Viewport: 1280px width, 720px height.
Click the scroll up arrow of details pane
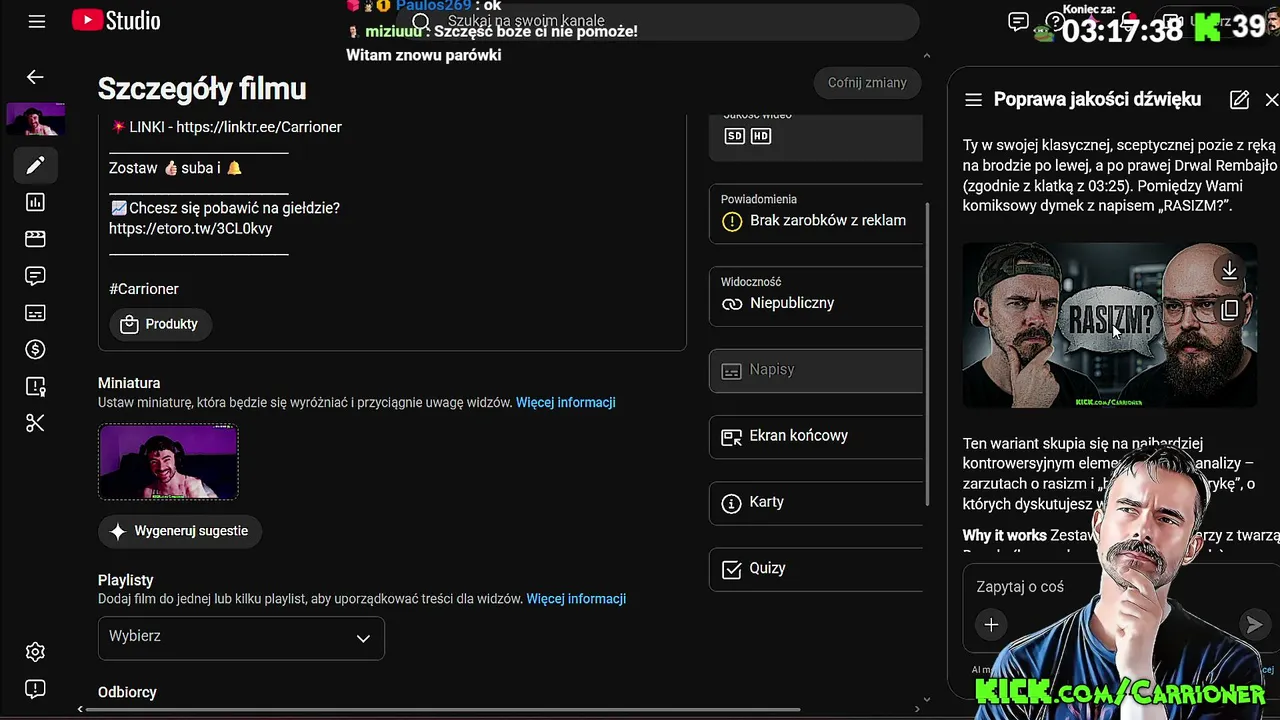[x=926, y=56]
